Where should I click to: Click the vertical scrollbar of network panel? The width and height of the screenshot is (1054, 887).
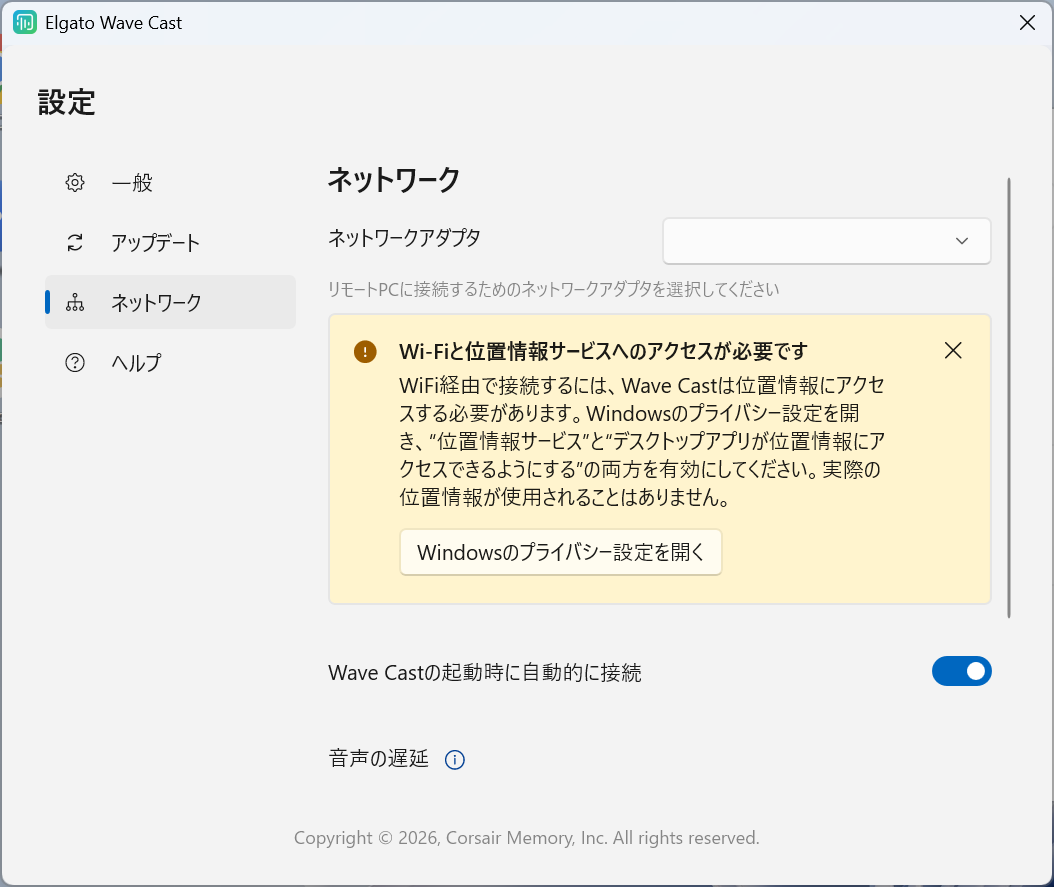pos(1008,398)
